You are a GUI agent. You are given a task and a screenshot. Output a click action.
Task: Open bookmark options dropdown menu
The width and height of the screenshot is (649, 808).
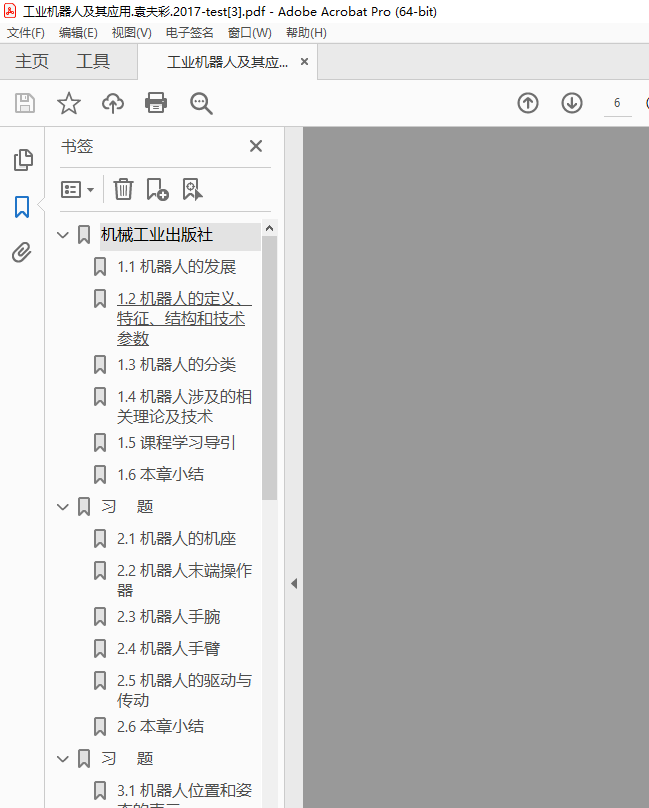[x=77, y=190]
